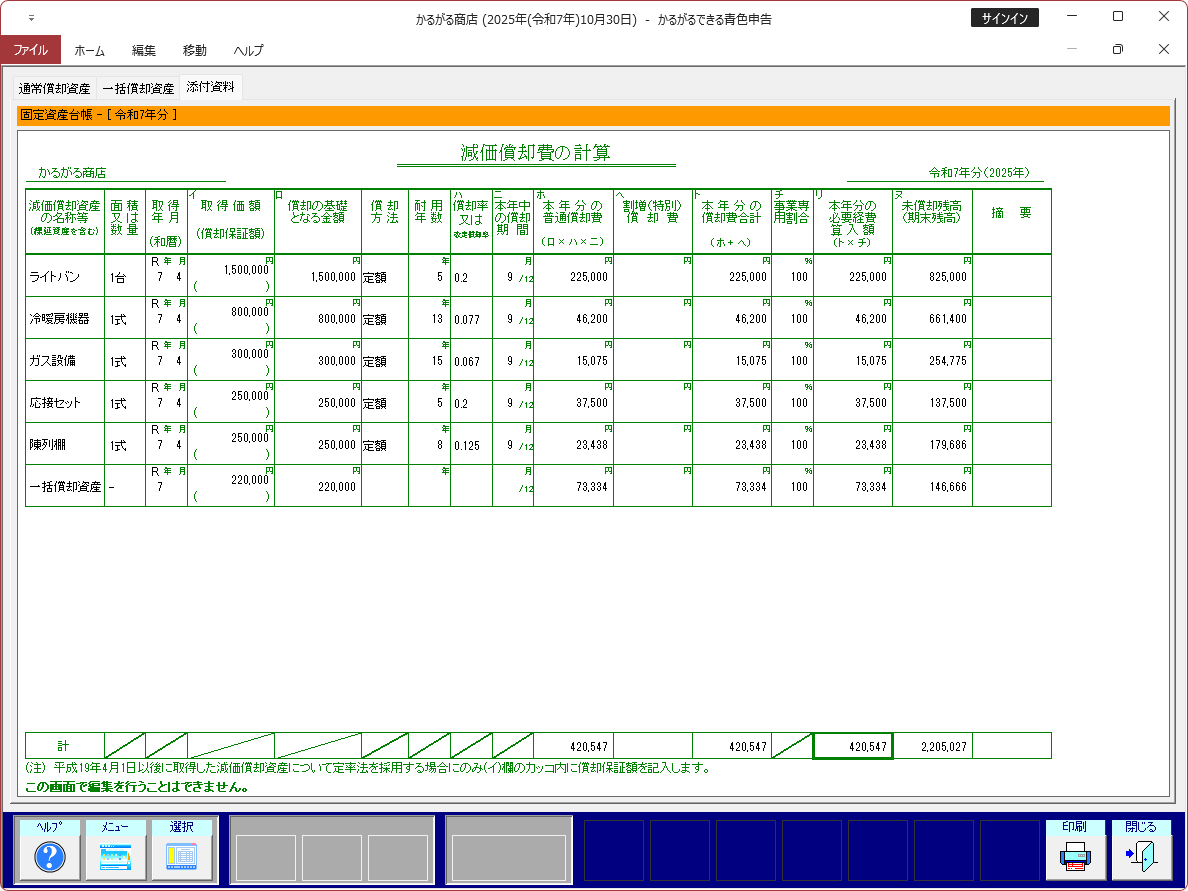The height and width of the screenshot is (891, 1188).
Task: Select the ライトバン asset name cell
Action: pos(65,277)
